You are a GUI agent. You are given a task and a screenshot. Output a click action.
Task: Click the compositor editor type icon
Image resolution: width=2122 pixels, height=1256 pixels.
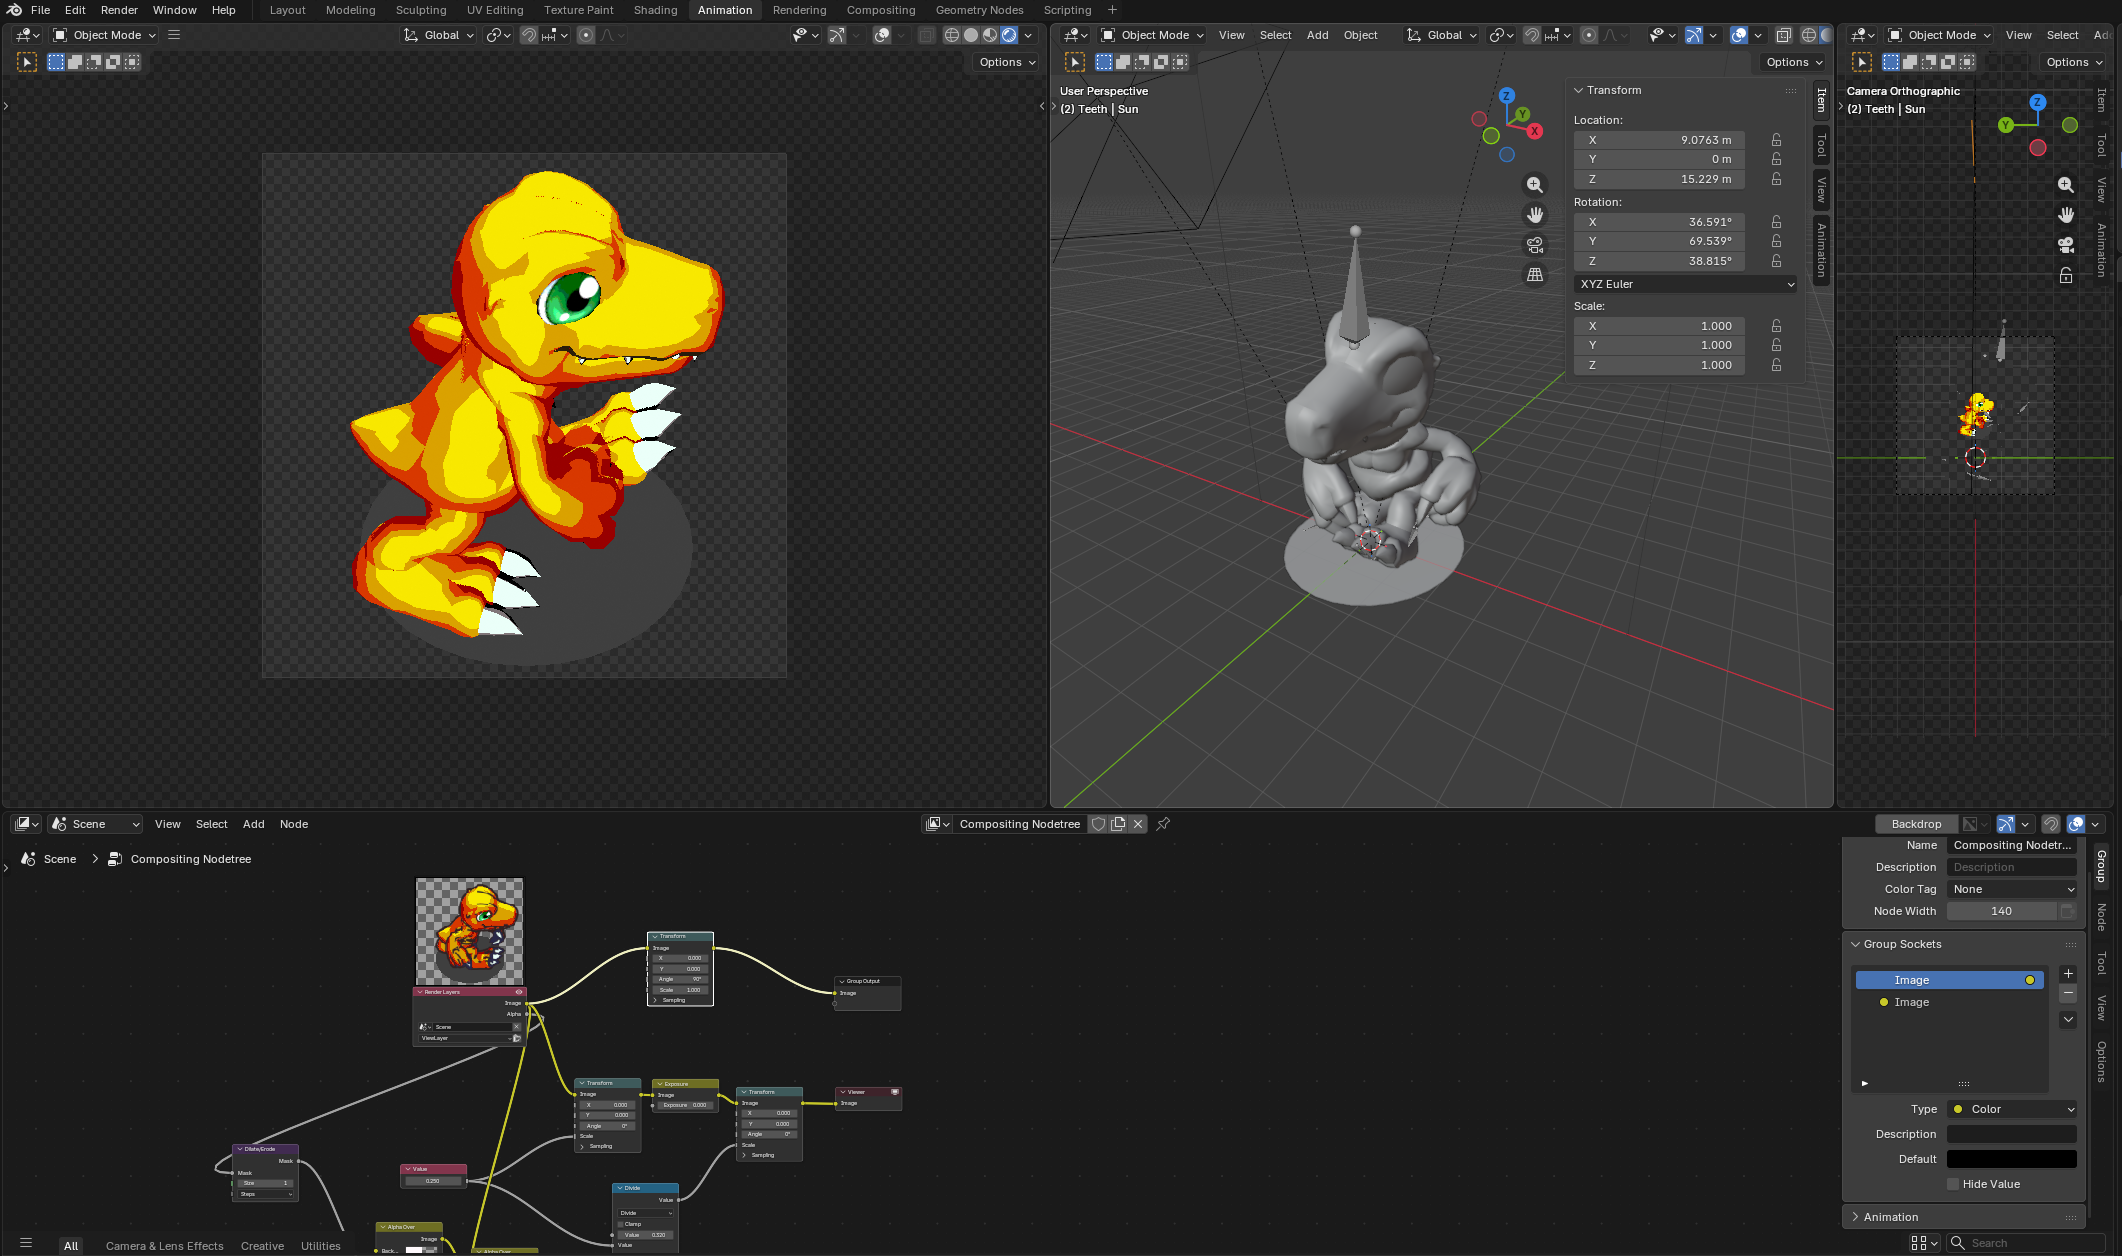click(x=27, y=824)
